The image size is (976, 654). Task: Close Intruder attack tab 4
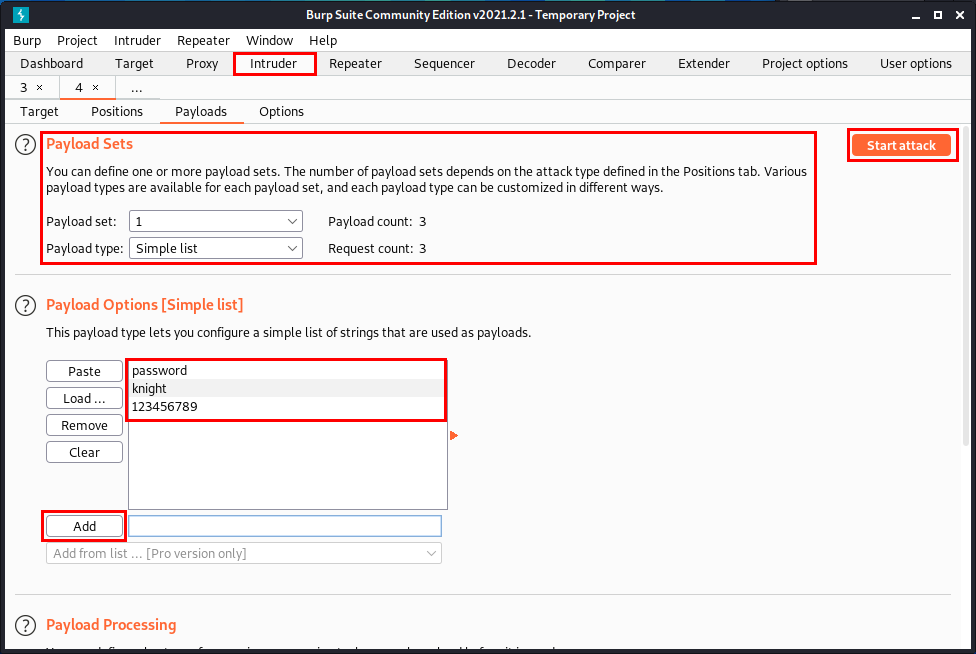pyautogui.click(x=95, y=88)
